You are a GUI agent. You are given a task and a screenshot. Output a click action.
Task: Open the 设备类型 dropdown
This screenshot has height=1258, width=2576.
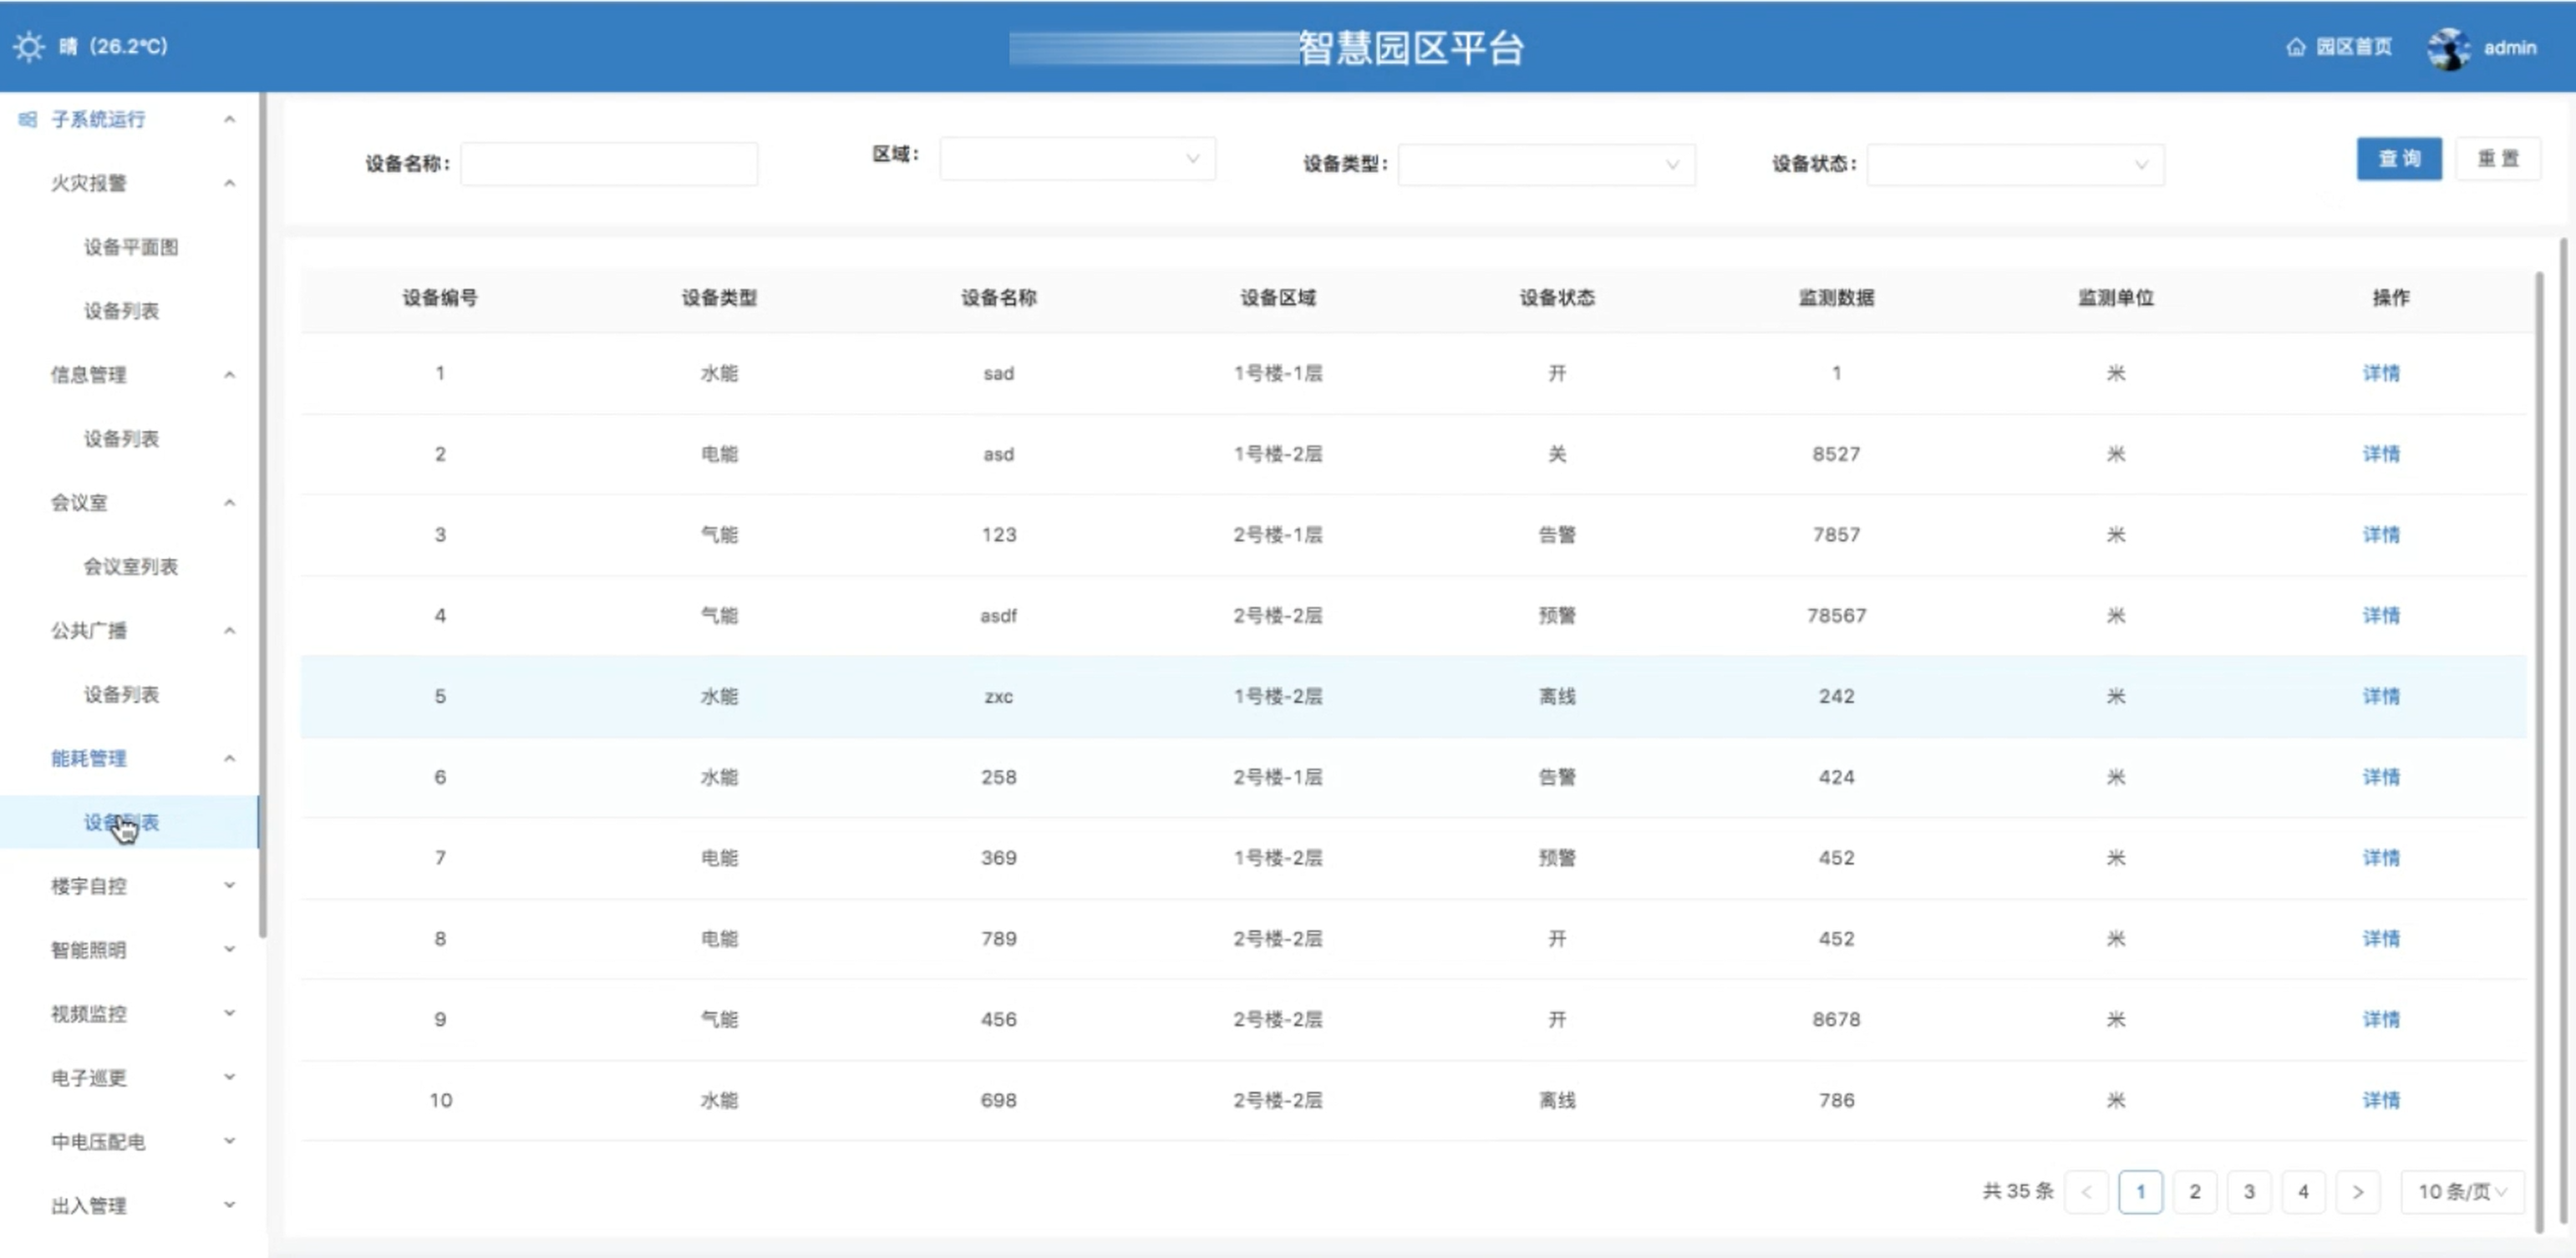pyautogui.click(x=1545, y=165)
